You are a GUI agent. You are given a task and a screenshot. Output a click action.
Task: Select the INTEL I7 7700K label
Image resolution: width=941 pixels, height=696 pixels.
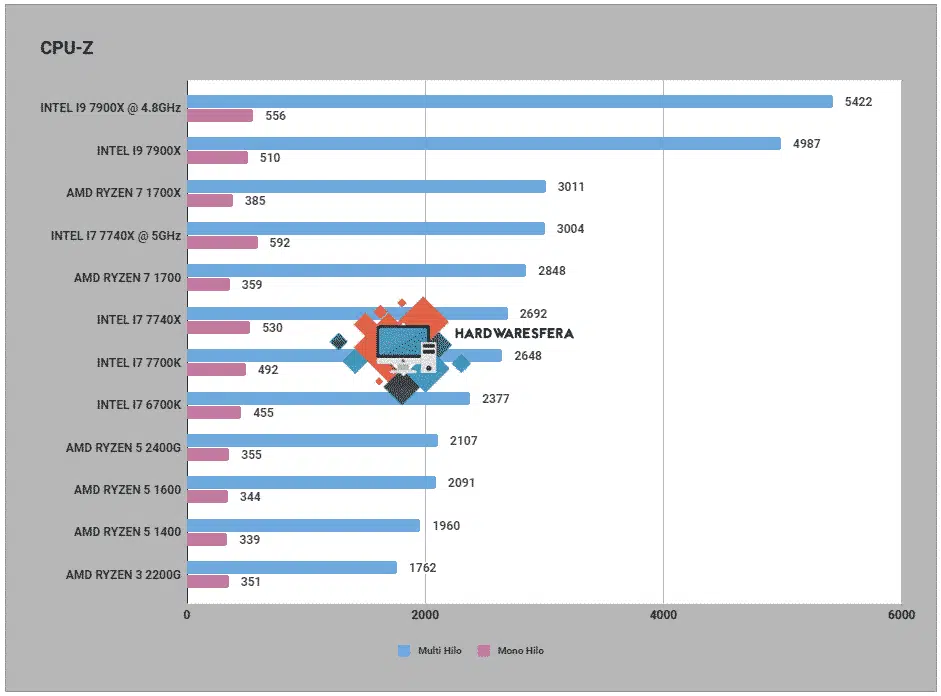pos(139,362)
